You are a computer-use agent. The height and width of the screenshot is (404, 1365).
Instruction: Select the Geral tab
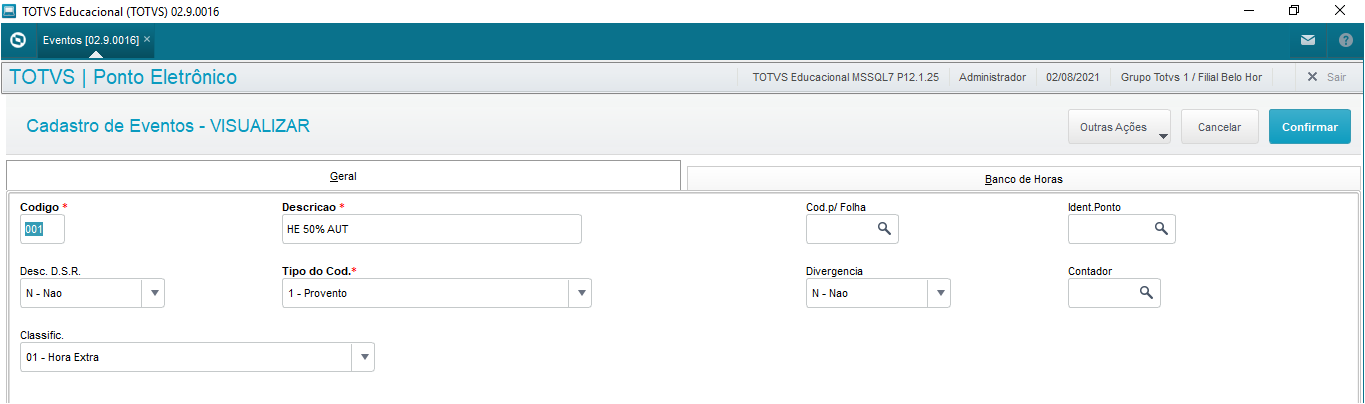click(343, 176)
